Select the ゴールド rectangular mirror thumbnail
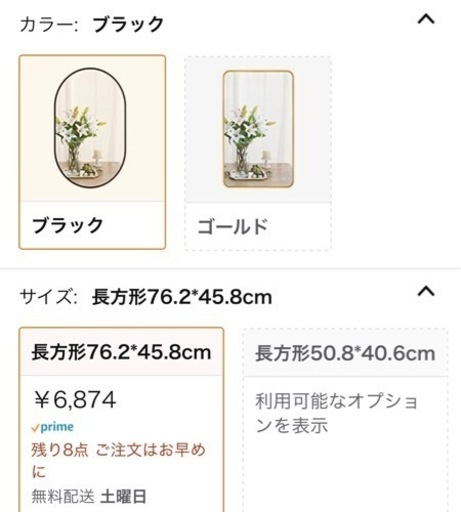Viewport: 461px width, 512px height. point(258,129)
